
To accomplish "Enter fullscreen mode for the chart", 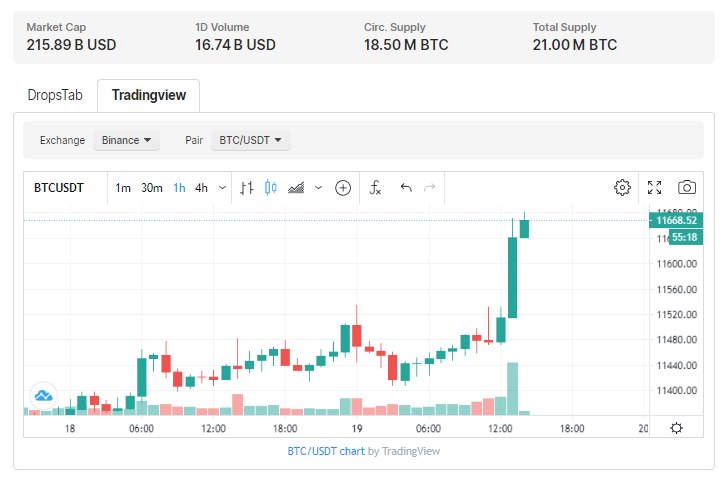I will (655, 187).
